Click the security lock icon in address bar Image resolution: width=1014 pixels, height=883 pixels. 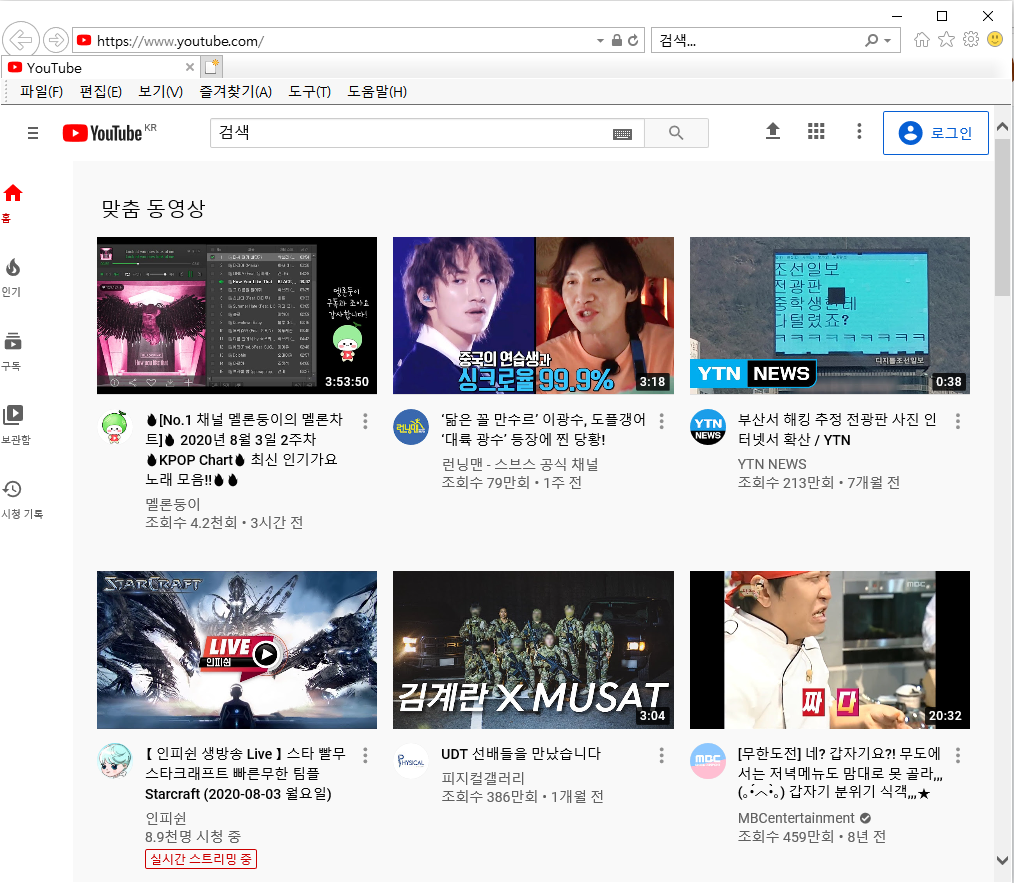tap(617, 41)
